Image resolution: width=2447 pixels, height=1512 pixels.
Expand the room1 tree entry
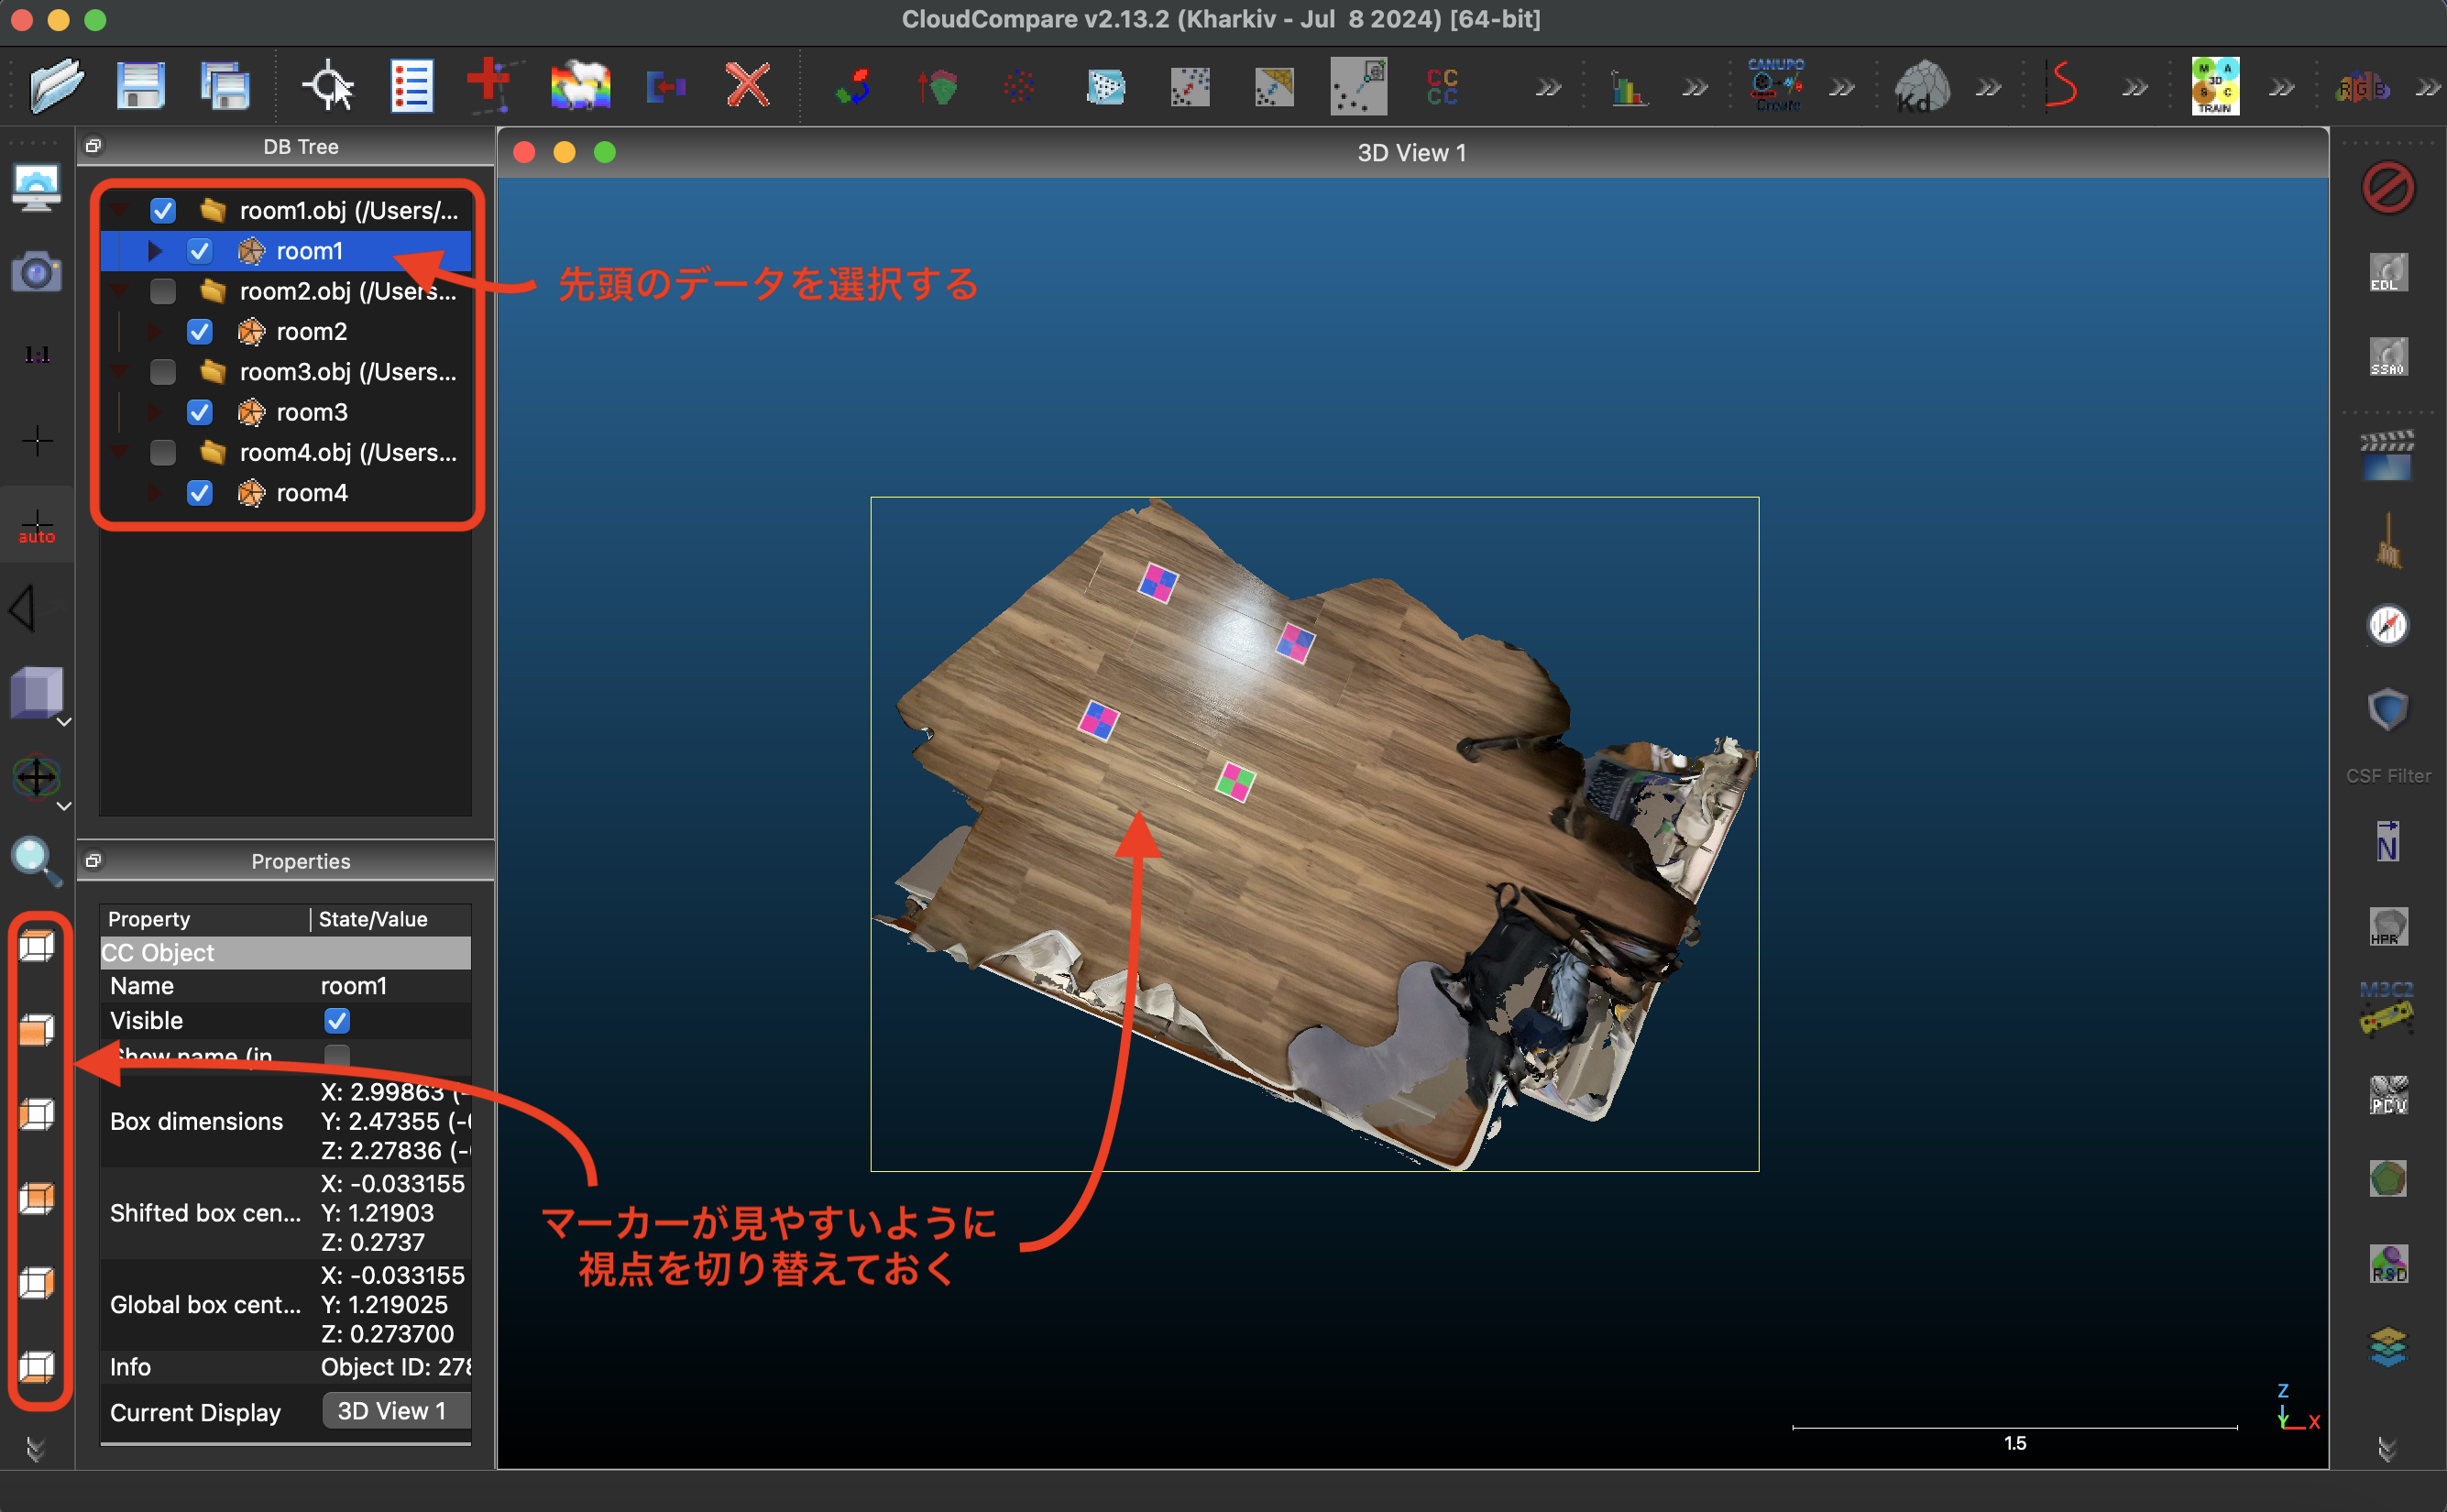154,251
